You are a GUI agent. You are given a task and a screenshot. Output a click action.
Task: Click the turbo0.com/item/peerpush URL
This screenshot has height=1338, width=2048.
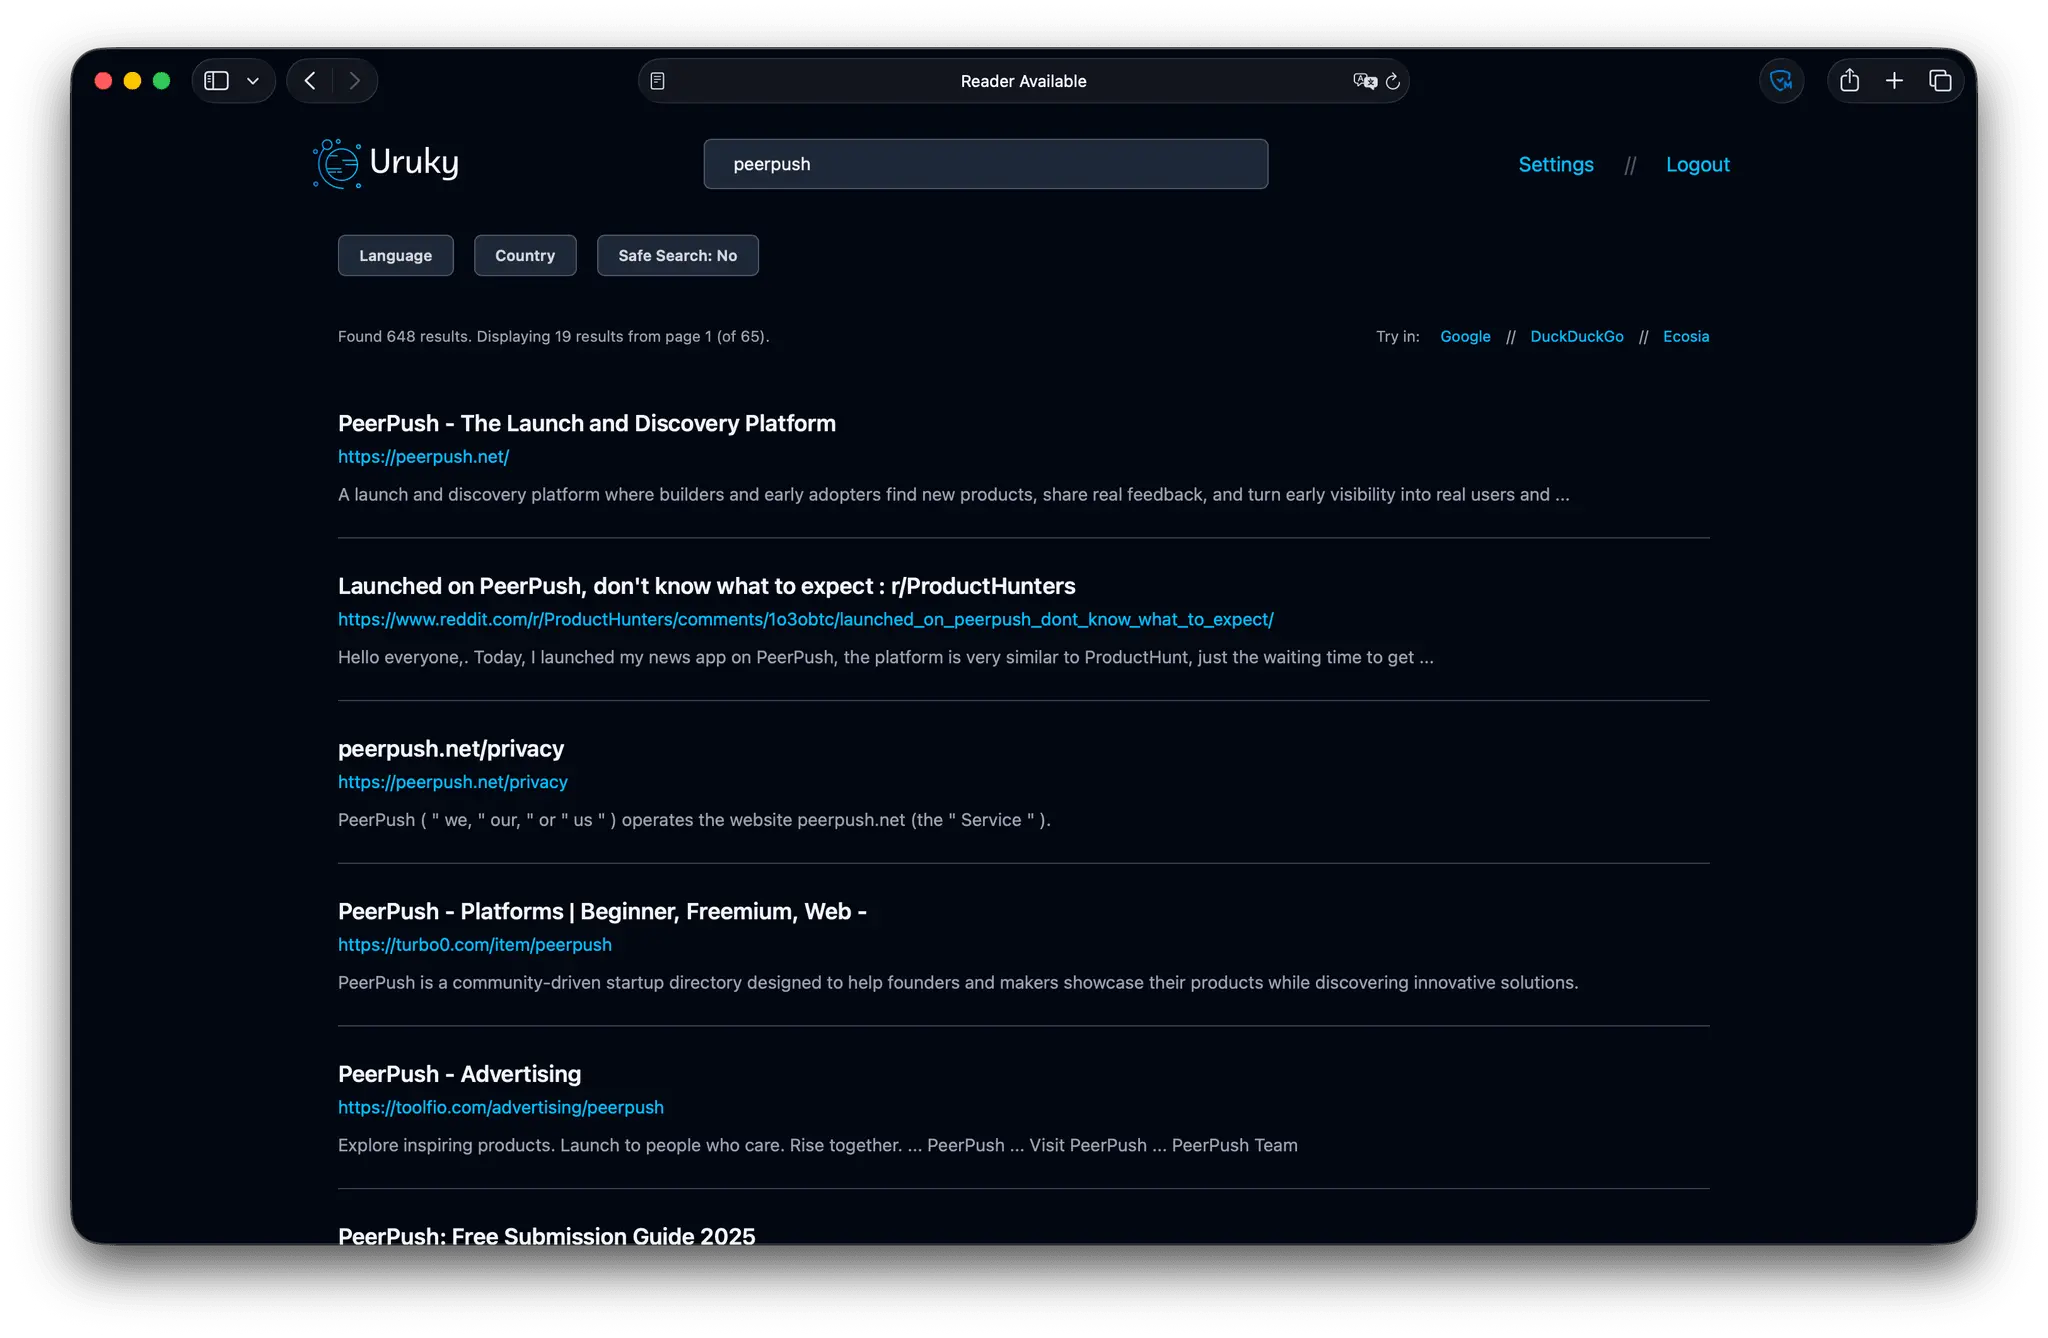coord(474,945)
